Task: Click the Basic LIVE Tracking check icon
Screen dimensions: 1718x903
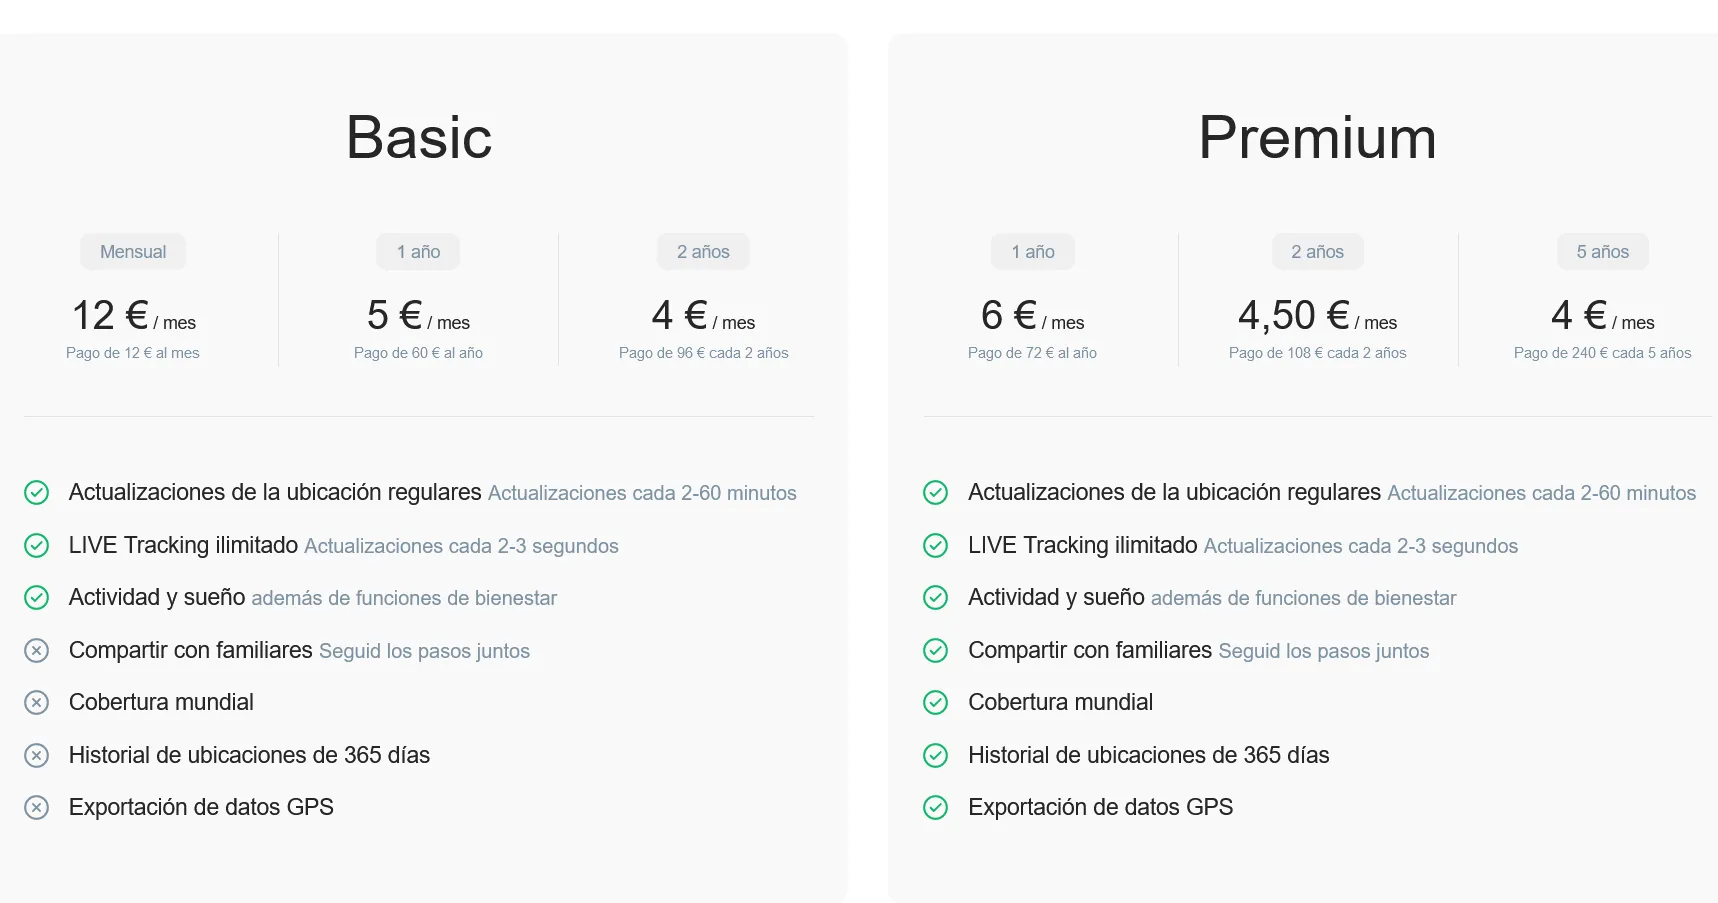Action: [36, 545]
